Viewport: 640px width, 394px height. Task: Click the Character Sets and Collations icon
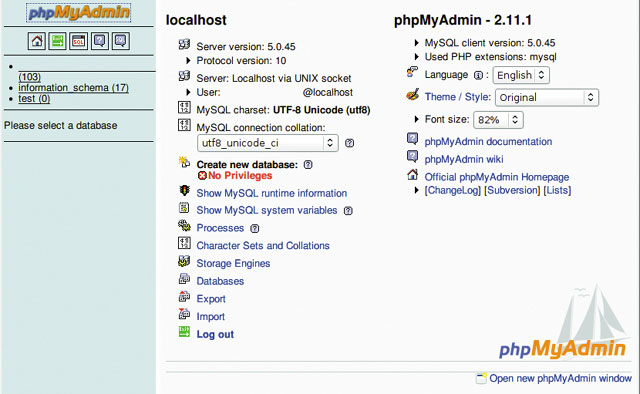(184, 243)
